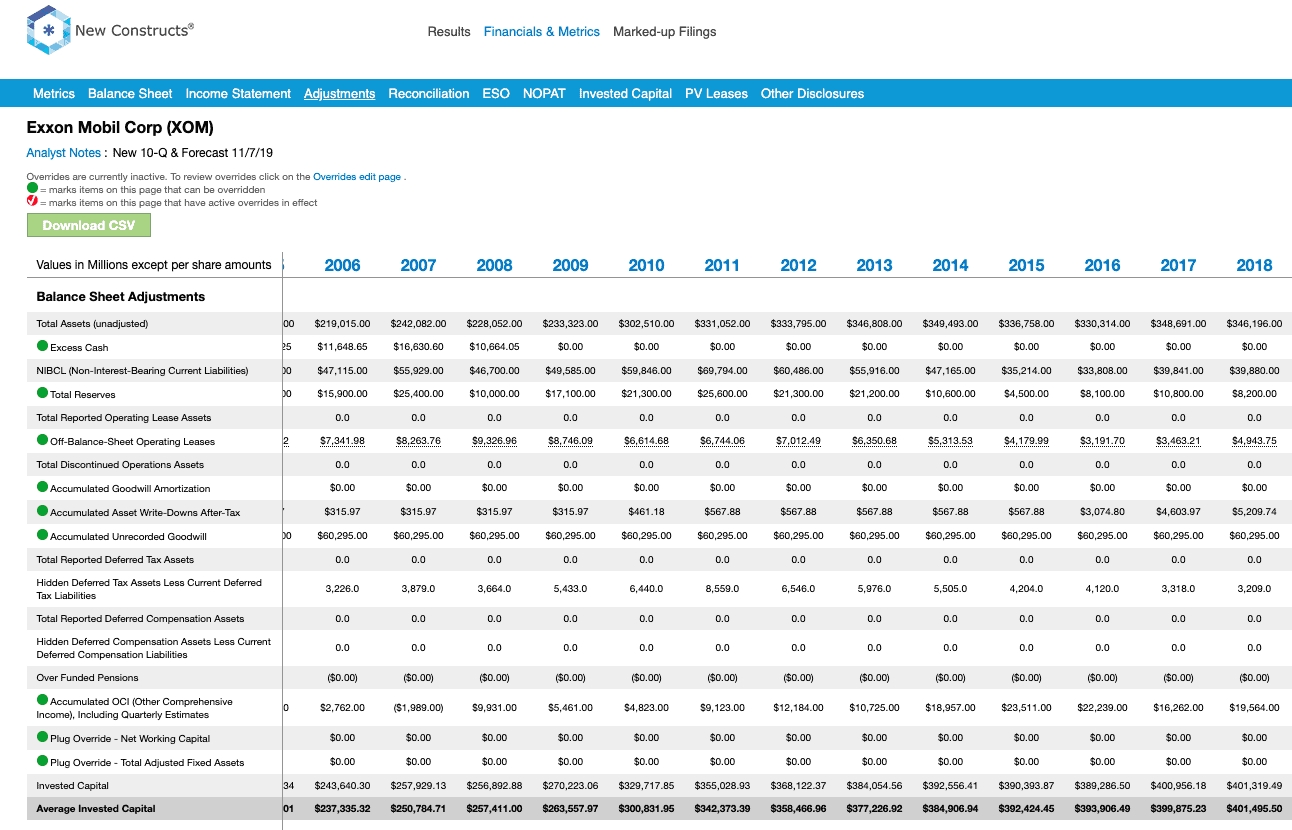This screenshot has width=1292, height=830.
Task: Click Off-Balance-Sheet Leases value $9,326.96
Action: (494, 441)
